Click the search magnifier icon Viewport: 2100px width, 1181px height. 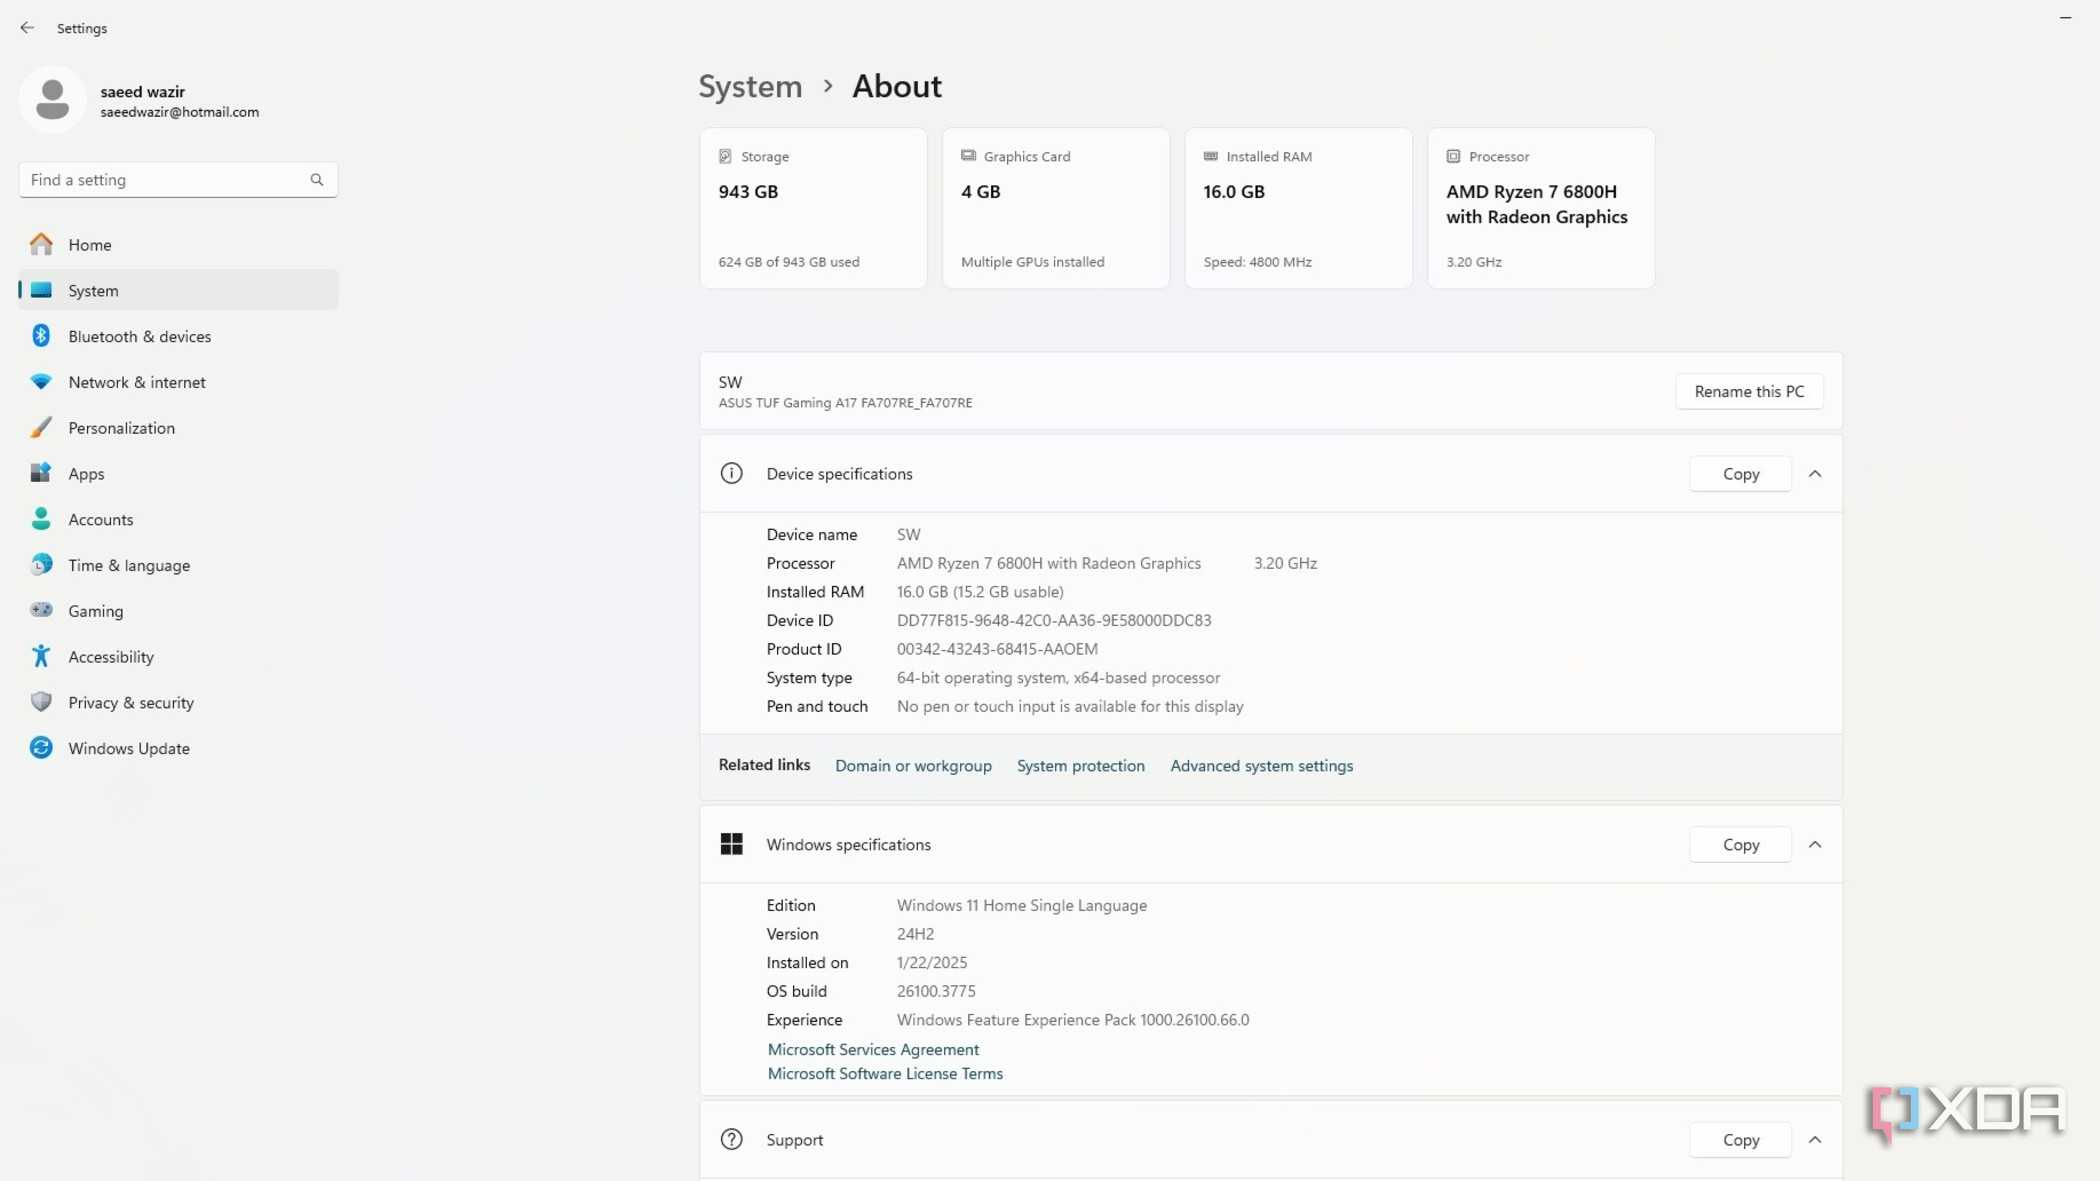317,180
